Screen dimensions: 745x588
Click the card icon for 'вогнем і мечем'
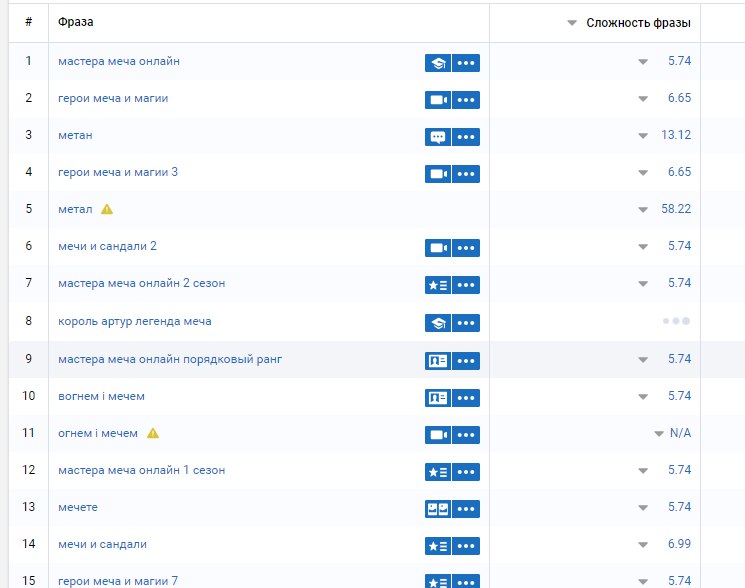(438, 398)
